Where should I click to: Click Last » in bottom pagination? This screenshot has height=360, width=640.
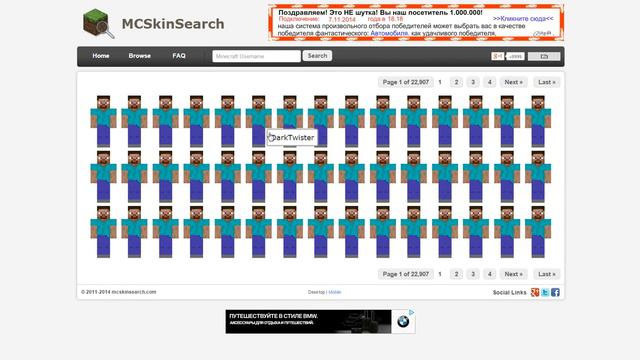pyautogui.click(x=547, y=274)
